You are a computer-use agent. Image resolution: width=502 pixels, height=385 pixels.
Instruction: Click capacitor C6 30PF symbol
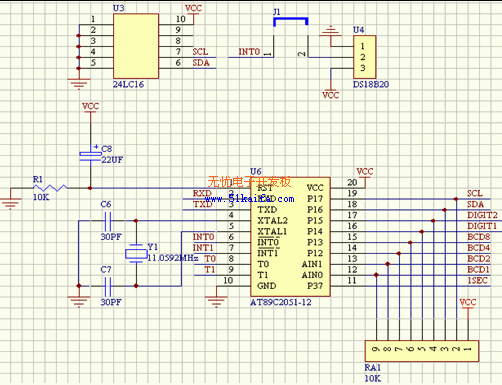point(108,221)
